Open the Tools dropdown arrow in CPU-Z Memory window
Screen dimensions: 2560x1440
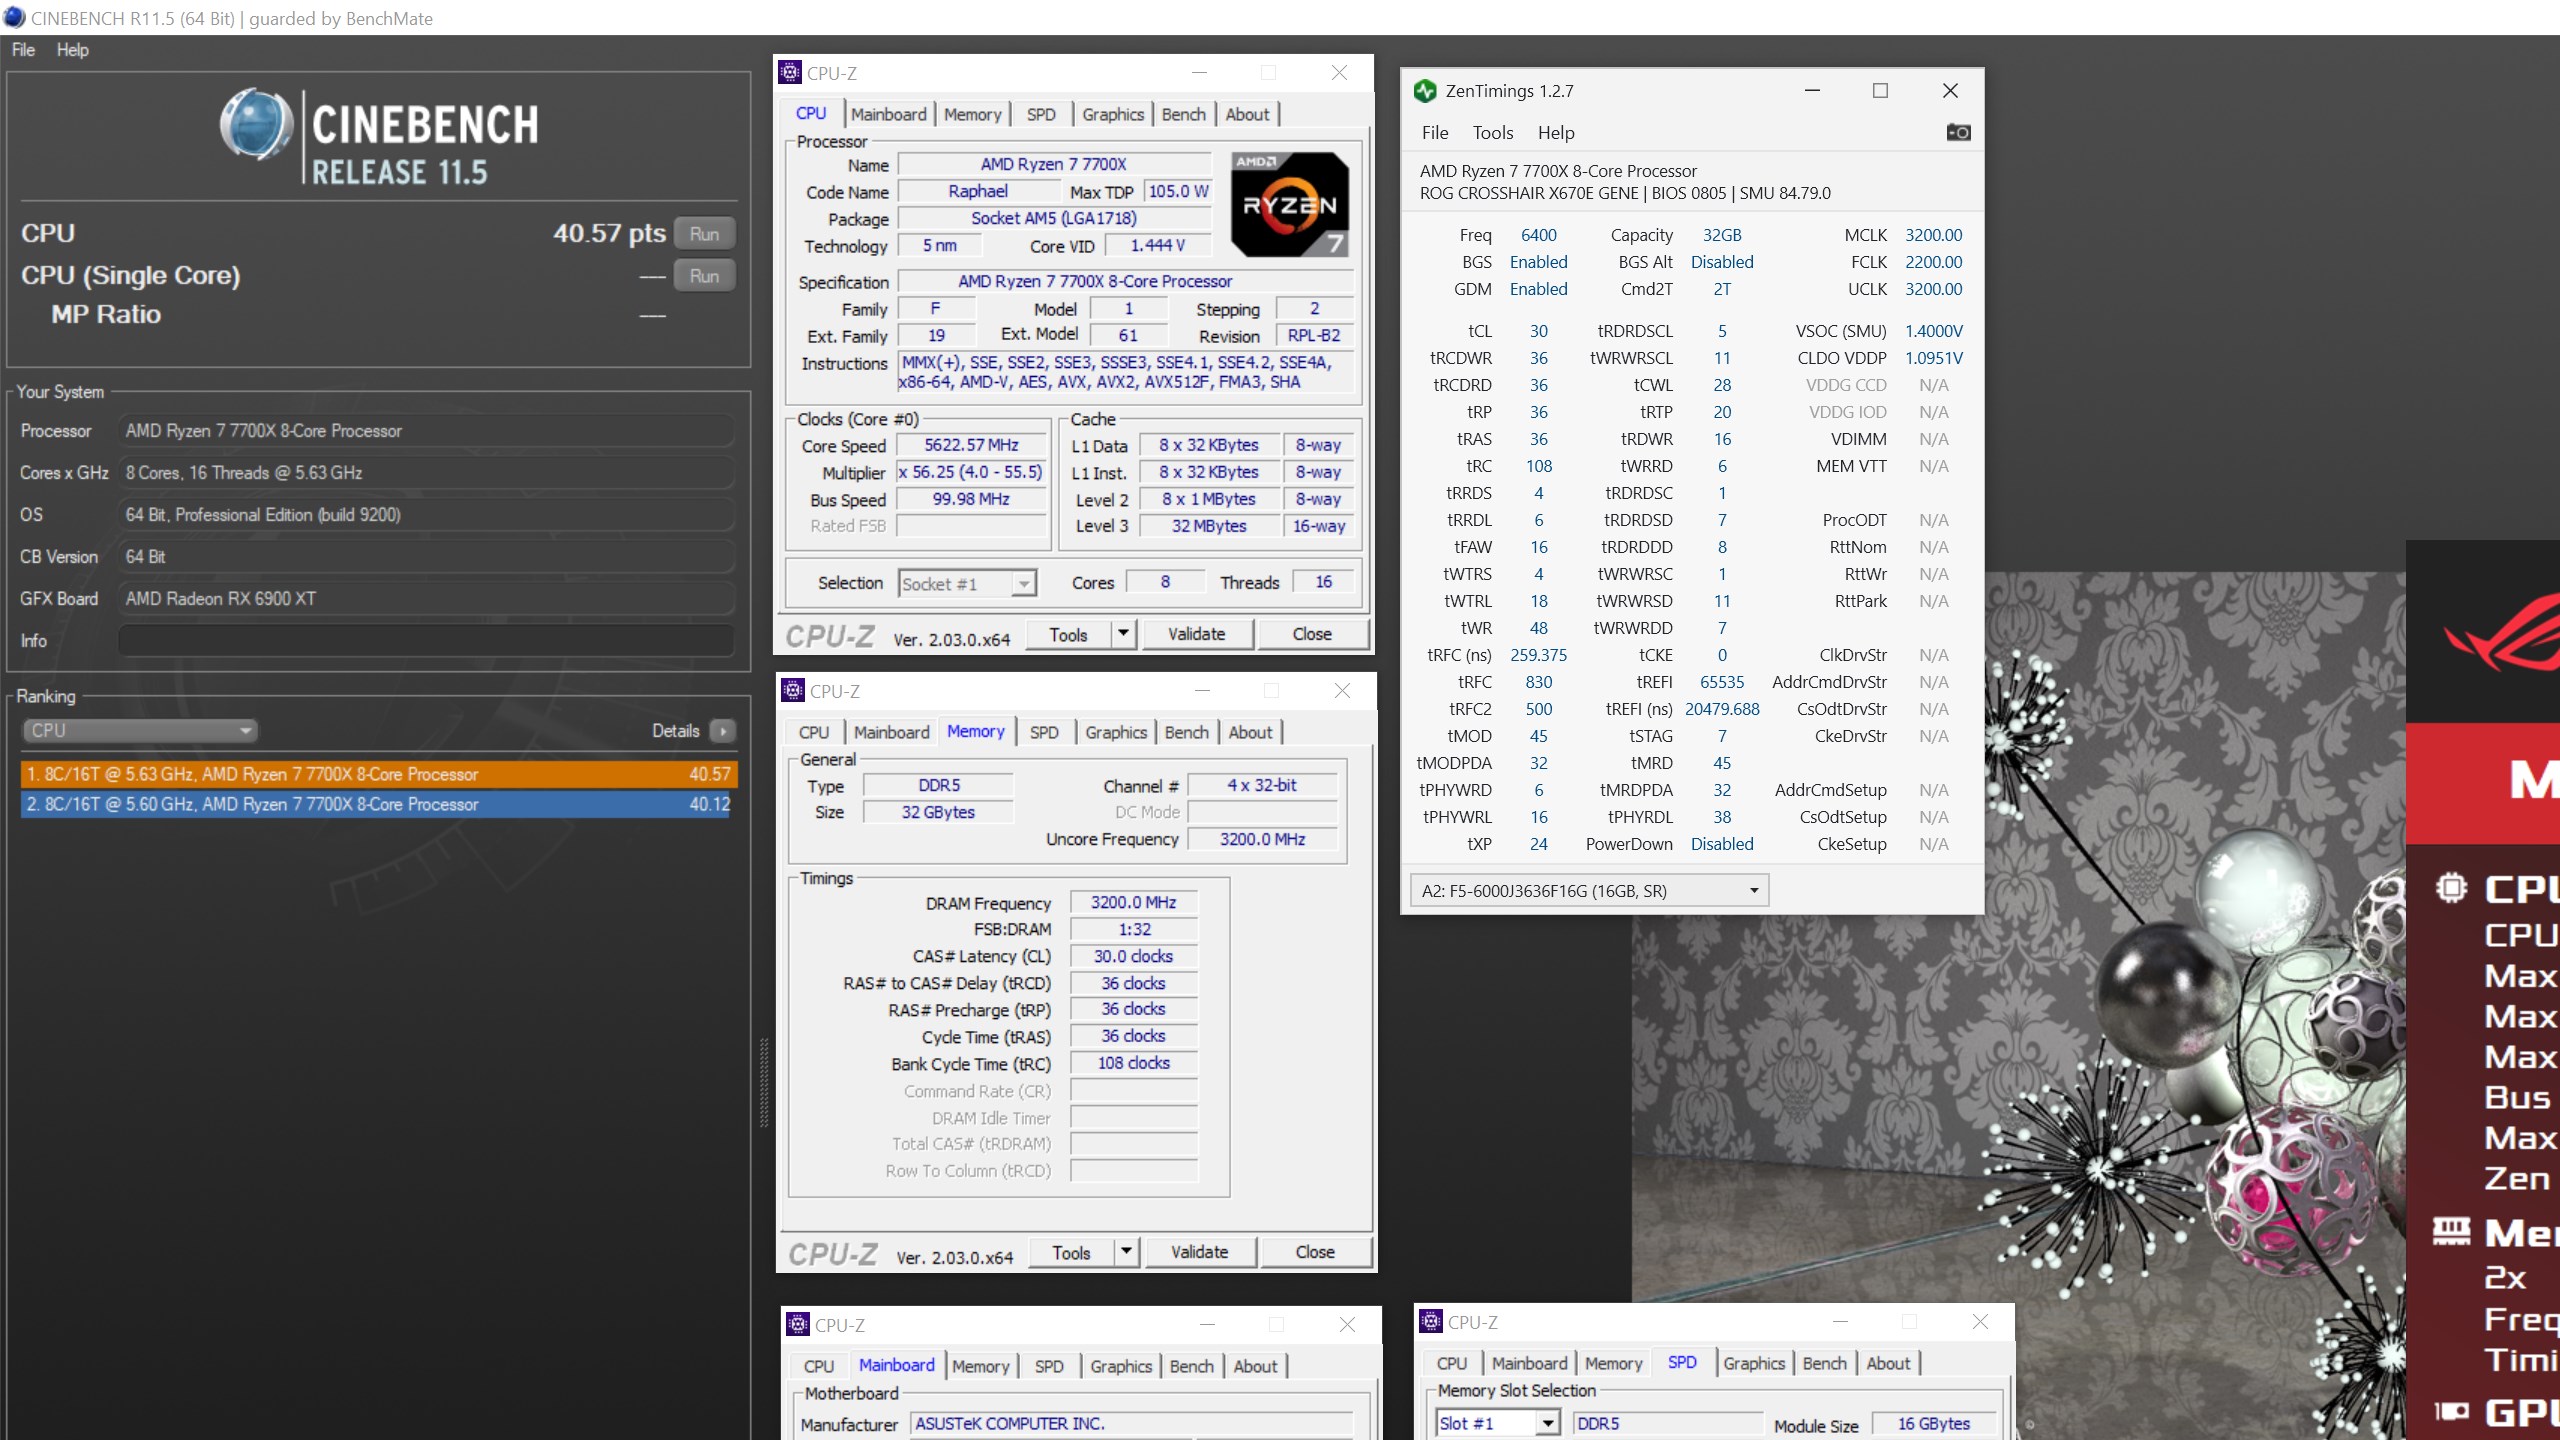1126,1252
